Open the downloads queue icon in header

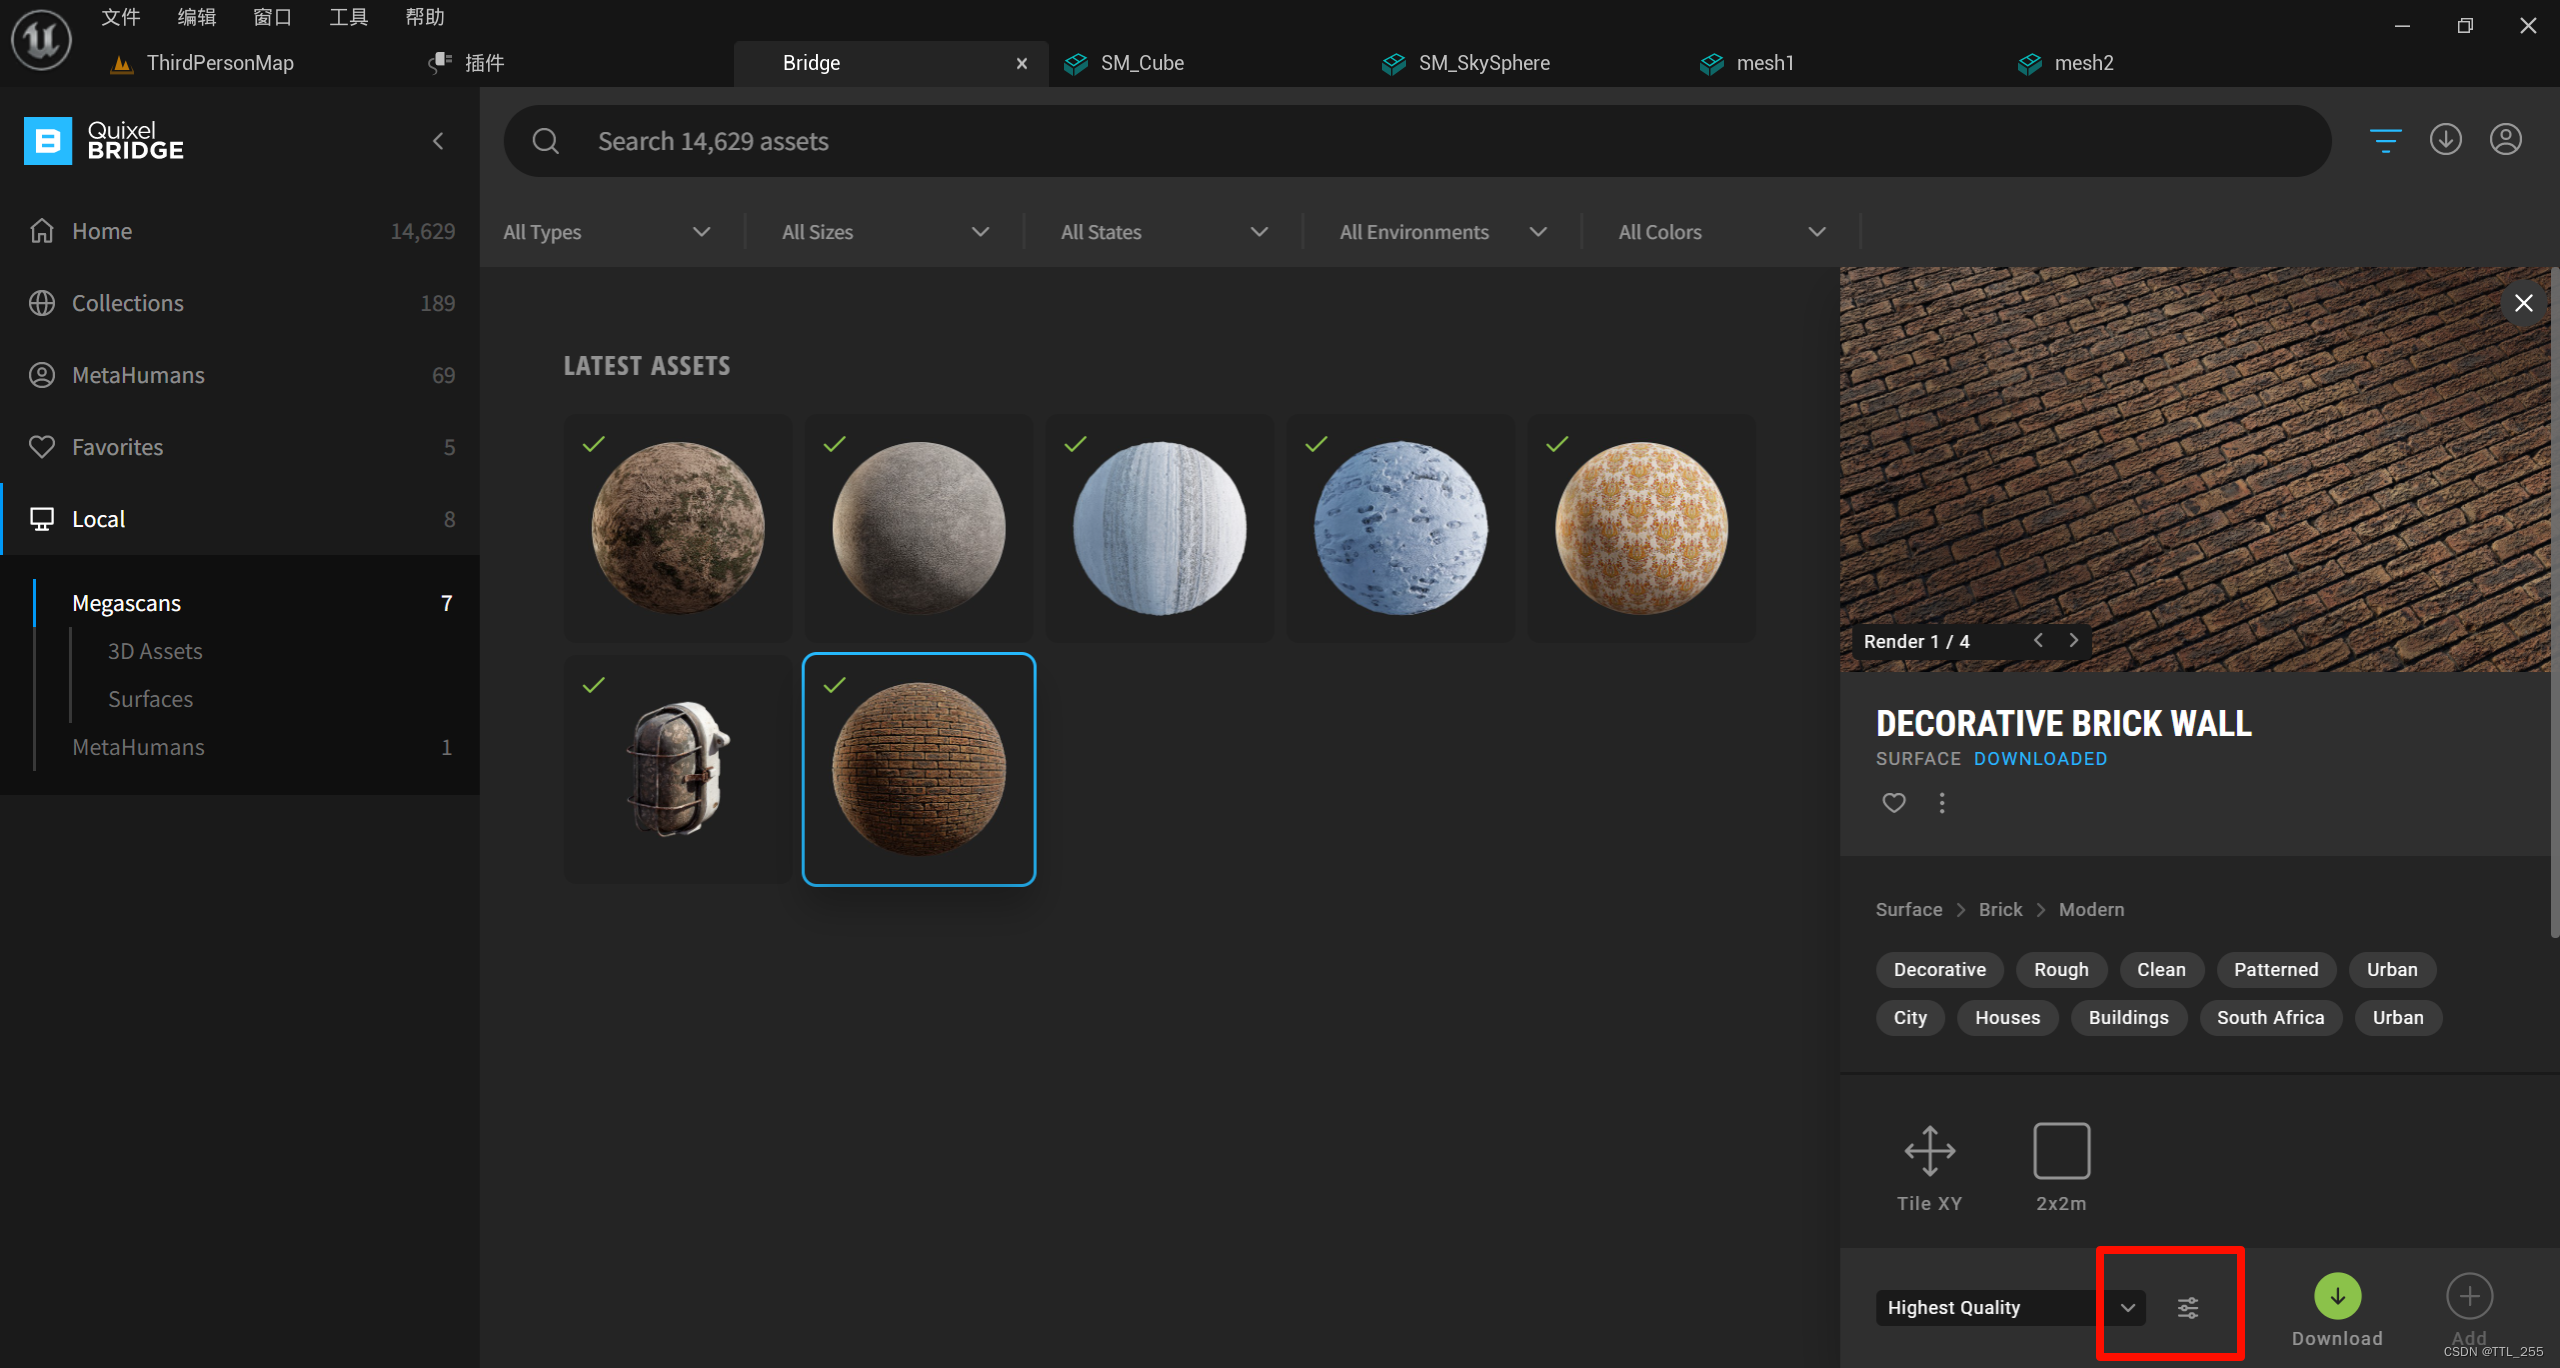pyautogui.click(x=2445, y=140)
